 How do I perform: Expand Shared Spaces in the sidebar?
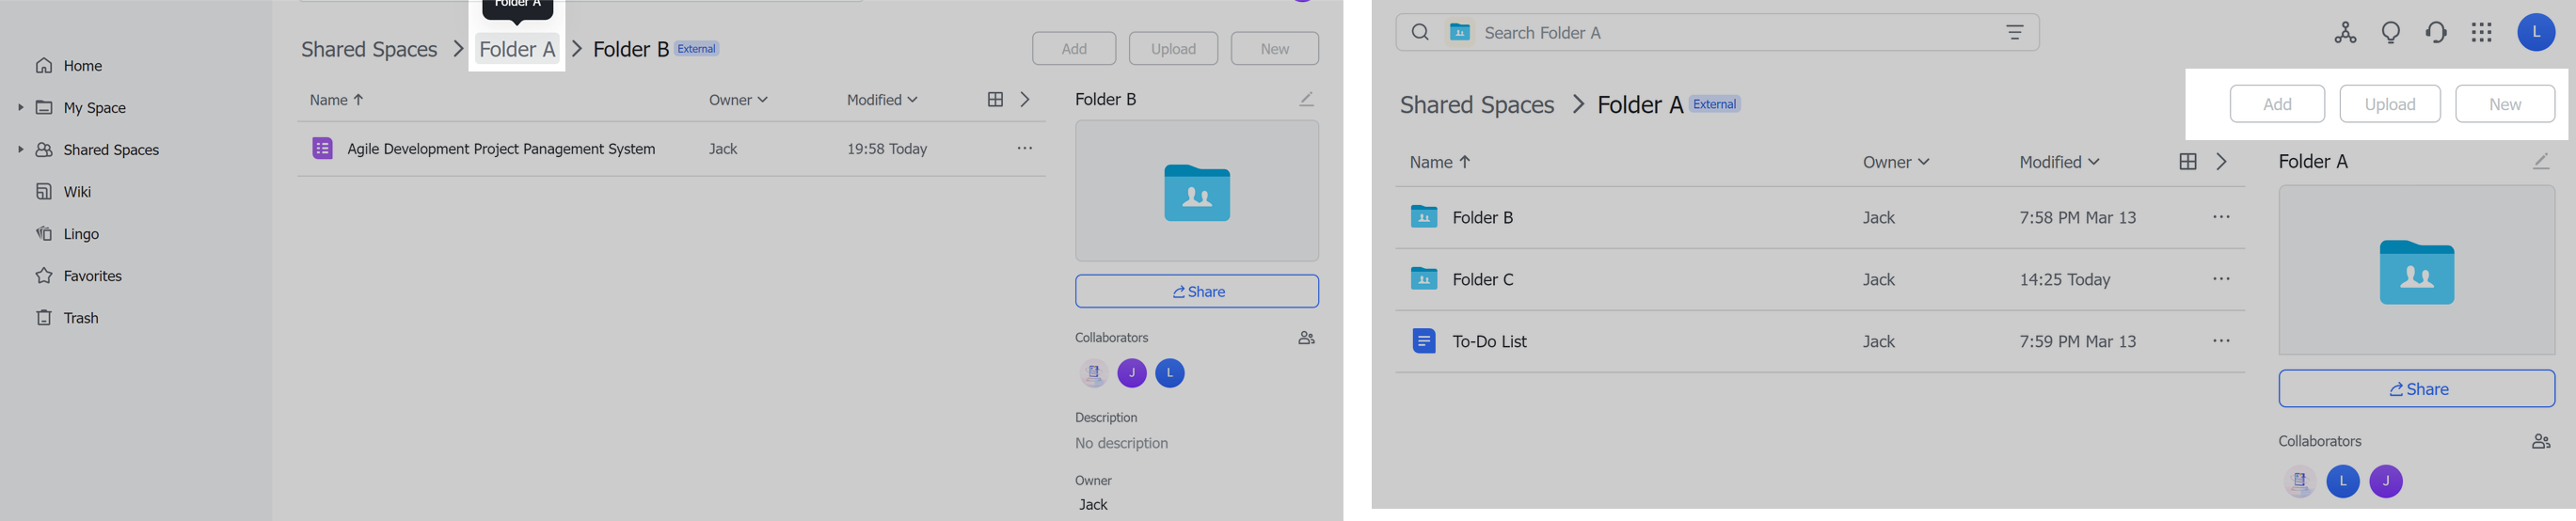pos(20,149)
